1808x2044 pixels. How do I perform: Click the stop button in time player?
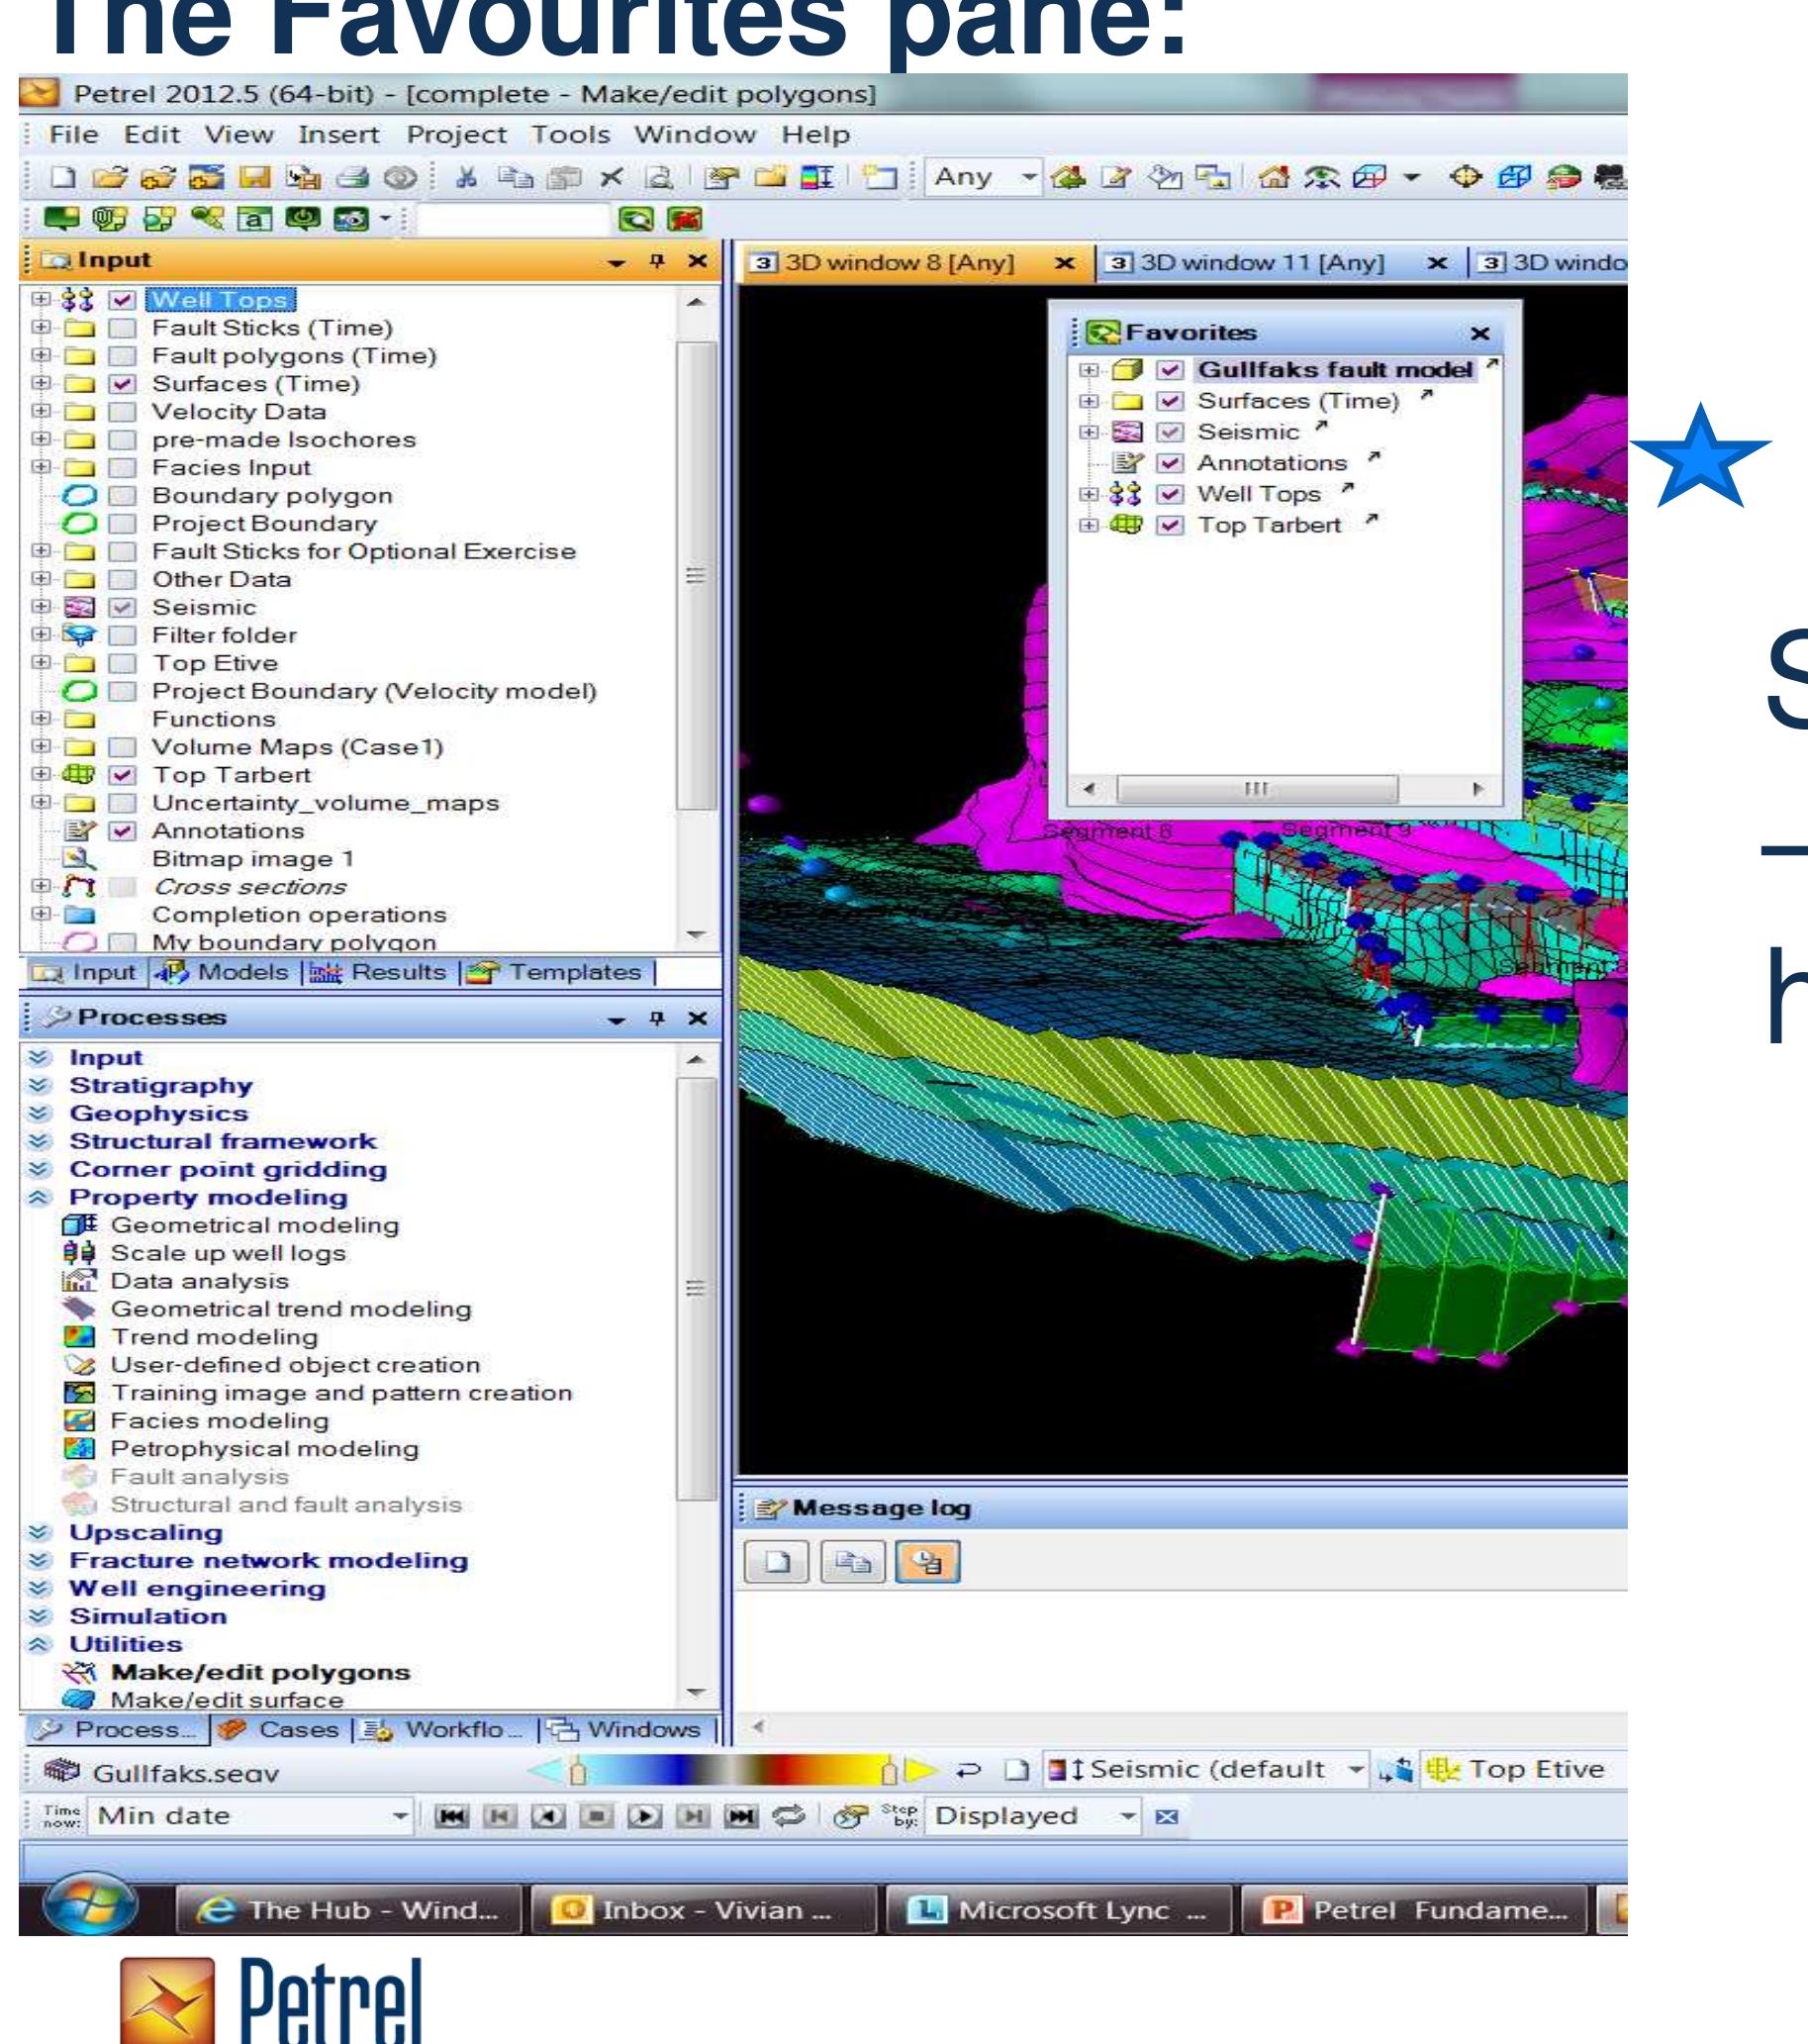point(597,1816)
